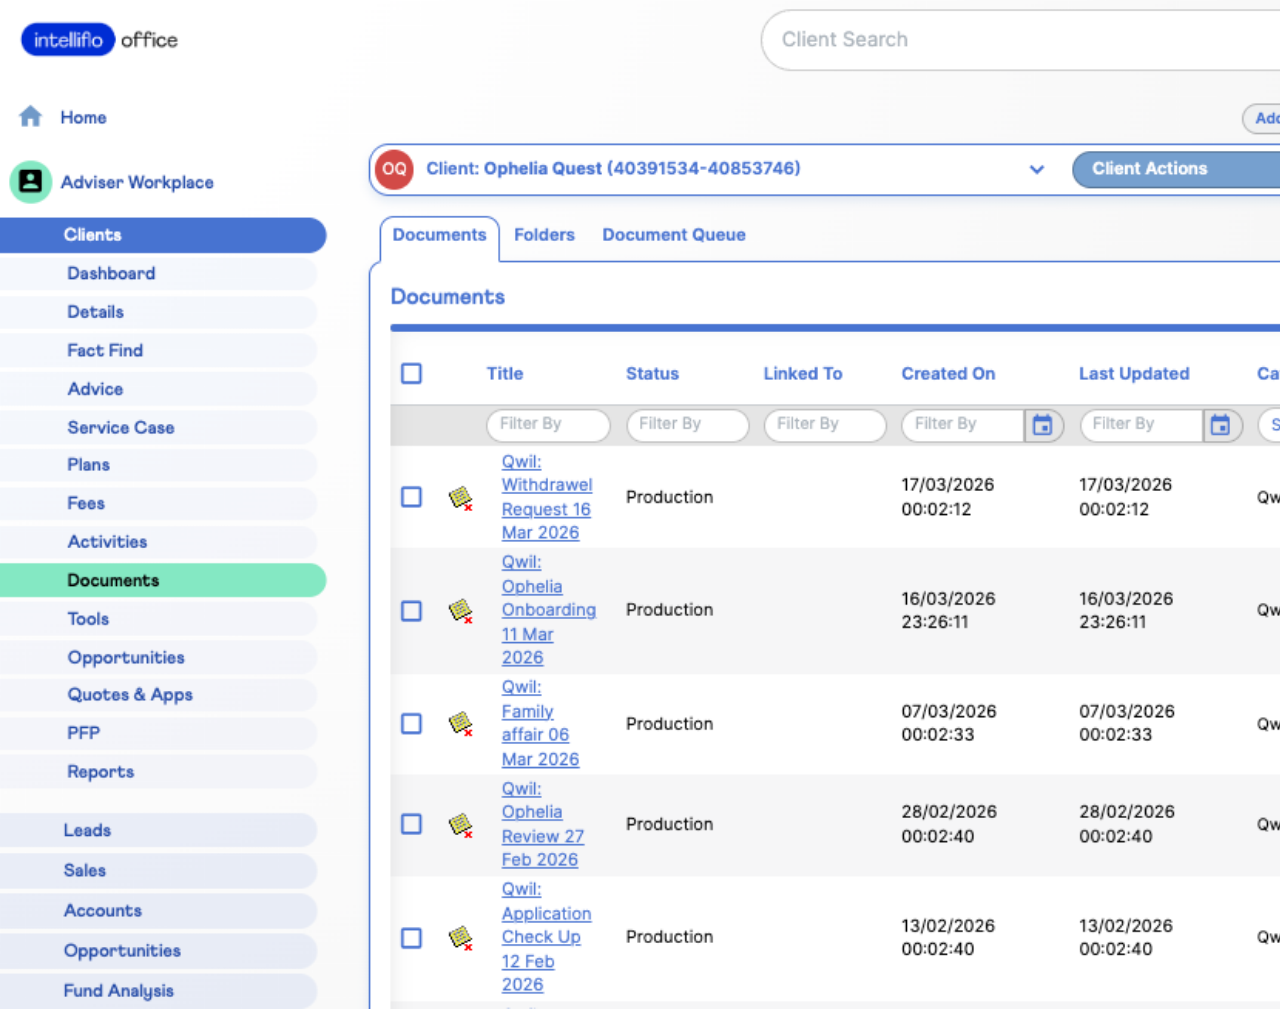Click document icon beside Family affair row
The image size is (1280, 1009).
click(x=460, y=724)
